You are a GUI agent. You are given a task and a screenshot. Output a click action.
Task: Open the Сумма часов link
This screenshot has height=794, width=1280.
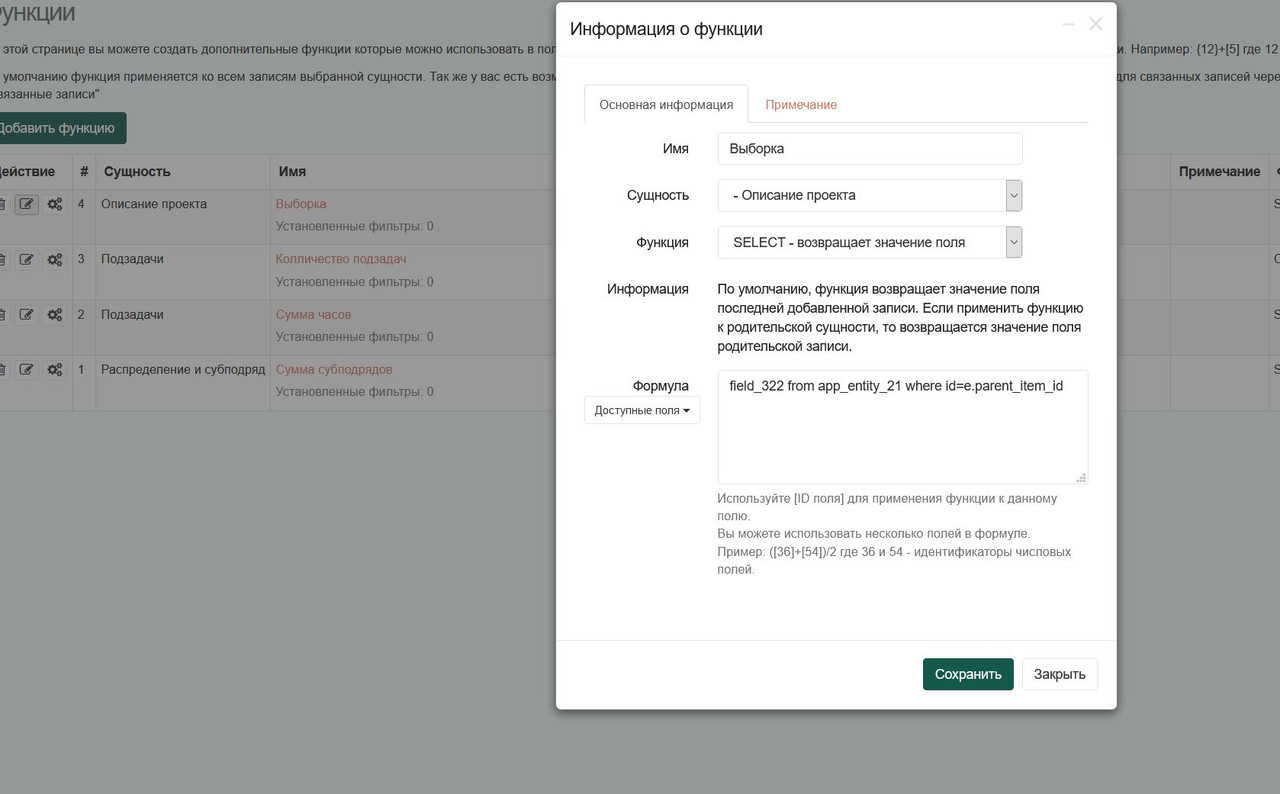tap(314, 314)
